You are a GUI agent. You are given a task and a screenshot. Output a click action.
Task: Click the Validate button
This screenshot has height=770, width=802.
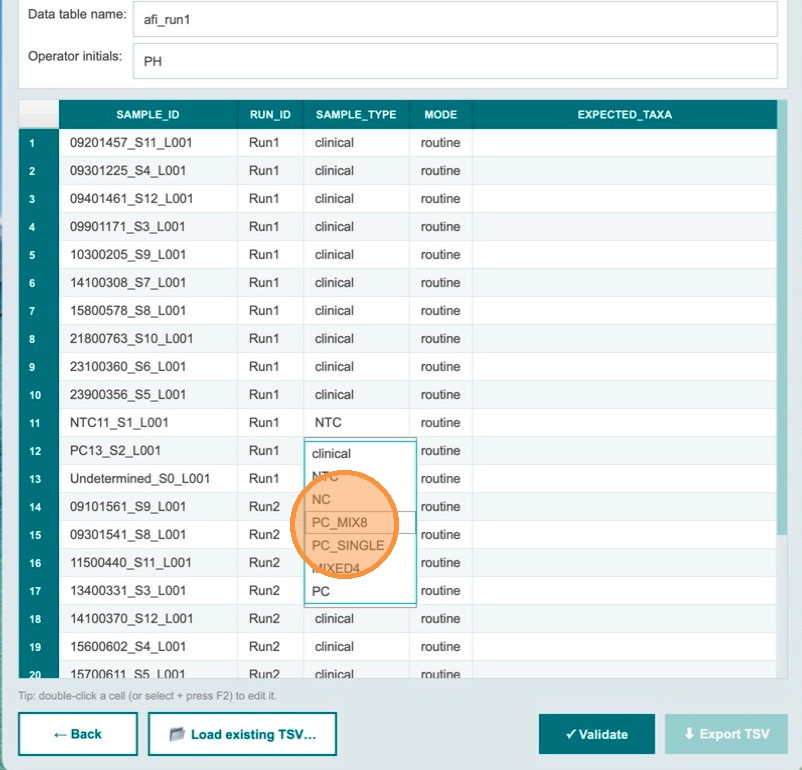click(x=596, y=734)
